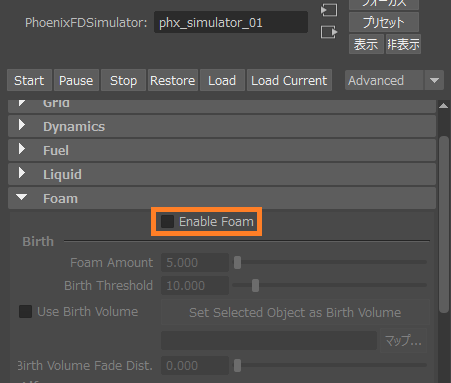The height and width of the screenshot is (383, 451).
Task: Click the プリセット presets button
Action: [x=384, y=22]
